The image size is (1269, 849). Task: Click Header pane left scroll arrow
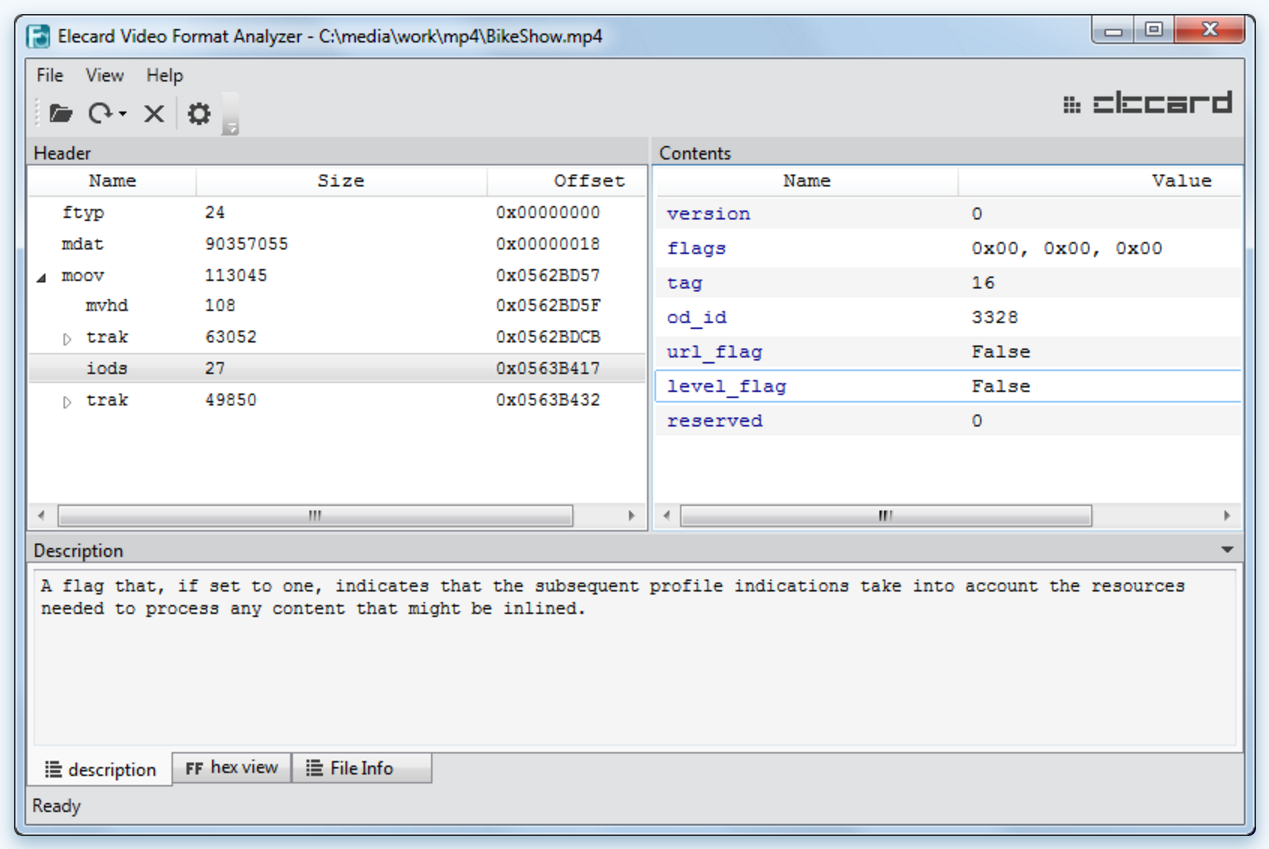point(41,516)
